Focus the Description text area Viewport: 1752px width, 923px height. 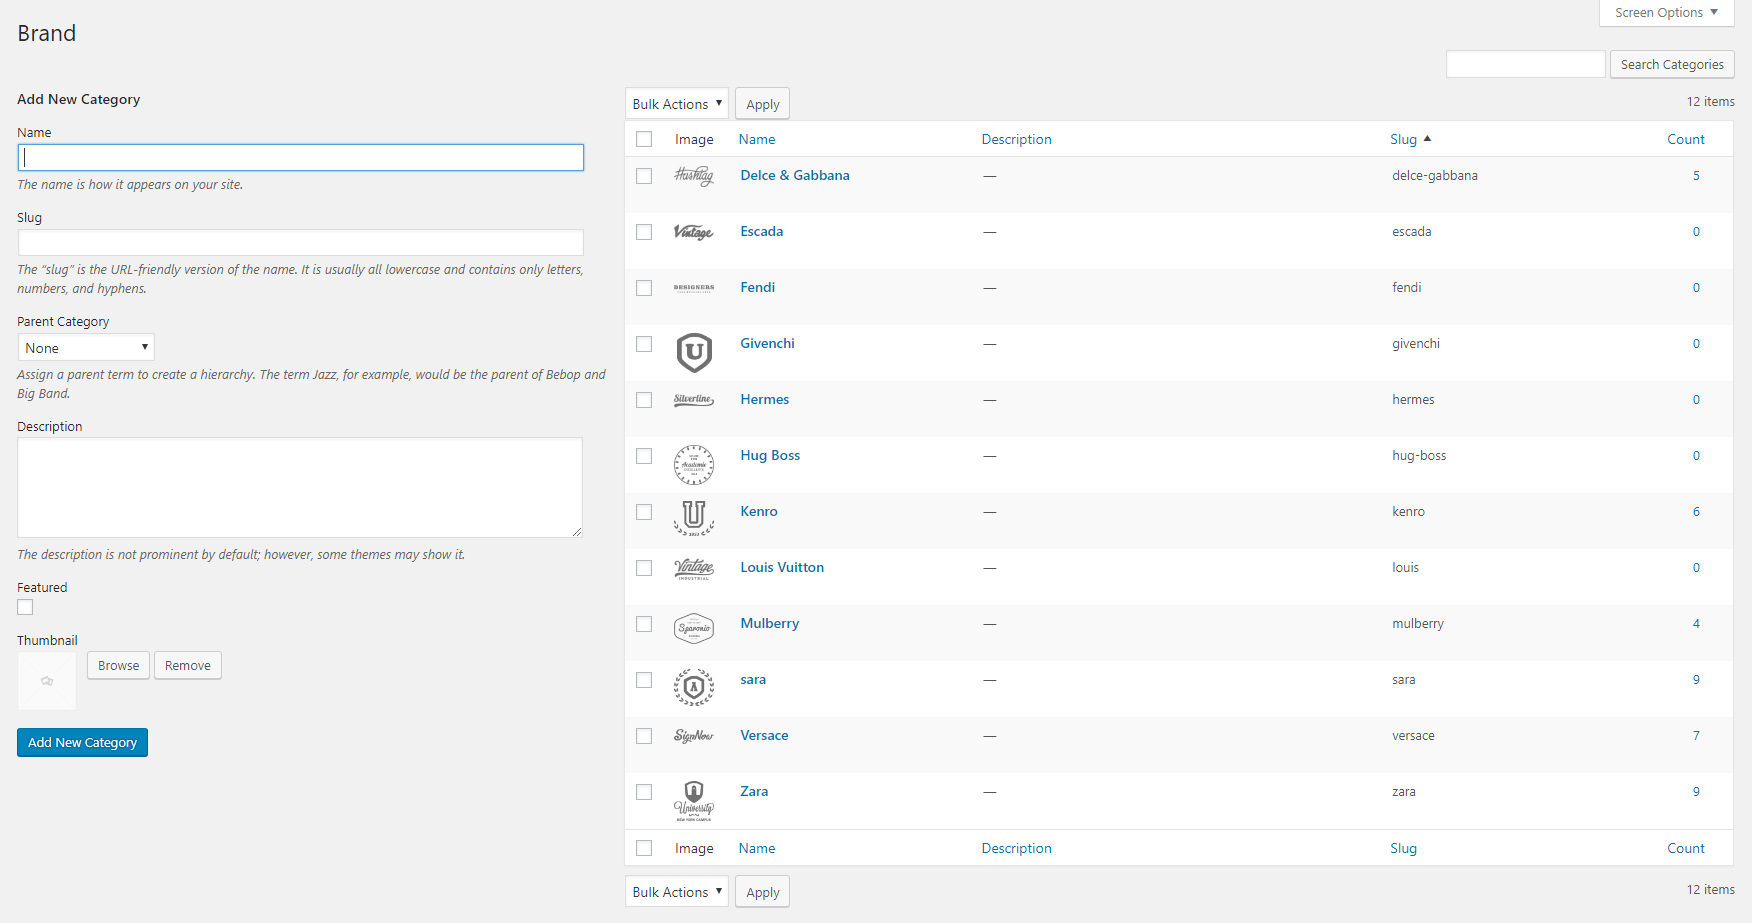300,487
